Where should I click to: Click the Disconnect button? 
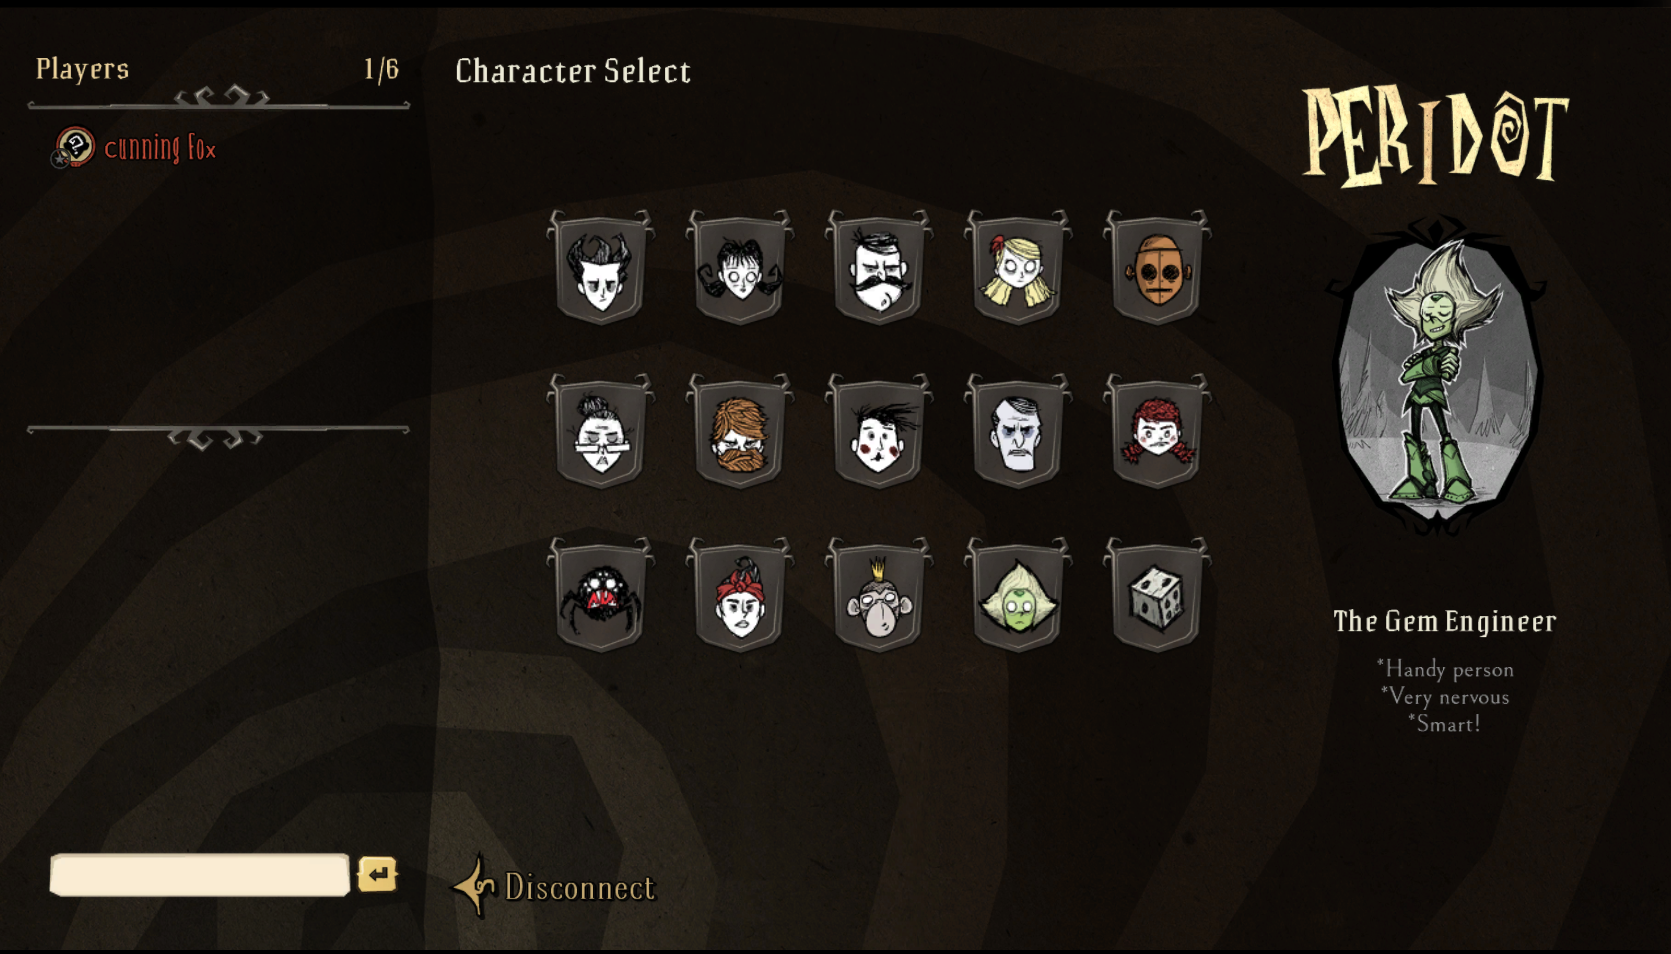click(x=555, y=886)
